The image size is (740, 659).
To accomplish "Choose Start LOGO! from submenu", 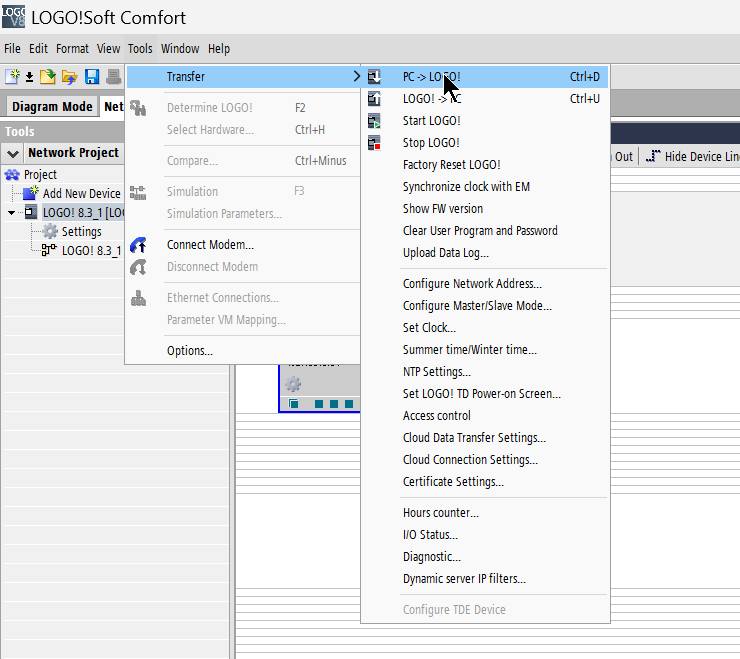I will tap(485, 121).
